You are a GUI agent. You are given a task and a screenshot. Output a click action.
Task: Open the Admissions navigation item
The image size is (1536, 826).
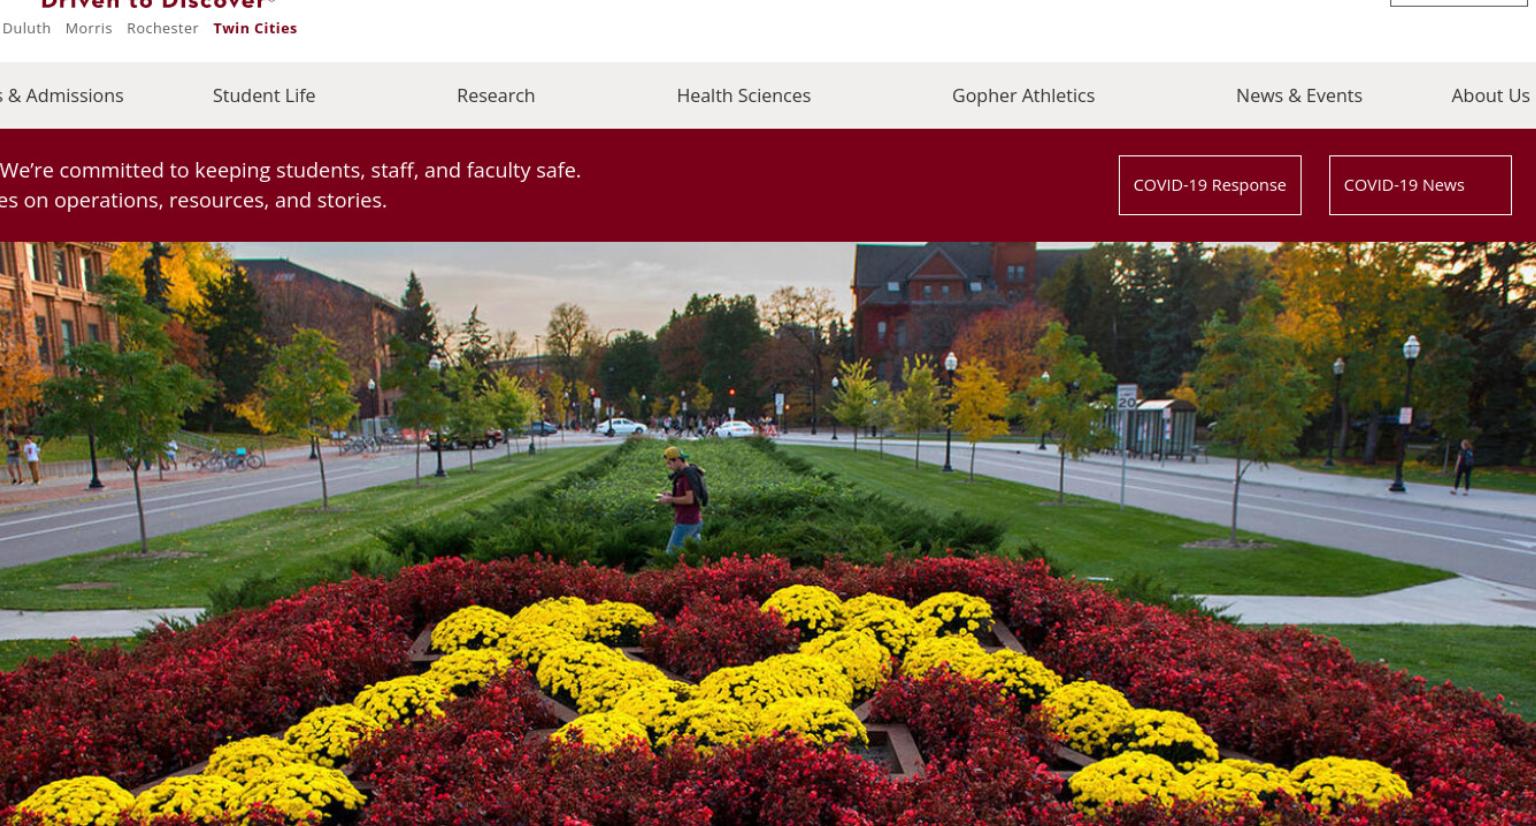click(x=62, y=96)
